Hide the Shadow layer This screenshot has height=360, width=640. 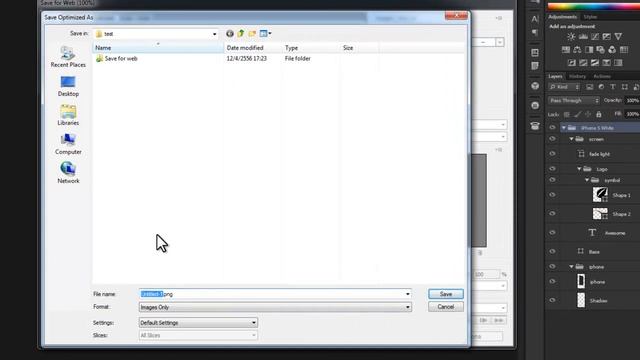[x=552, y=300]
